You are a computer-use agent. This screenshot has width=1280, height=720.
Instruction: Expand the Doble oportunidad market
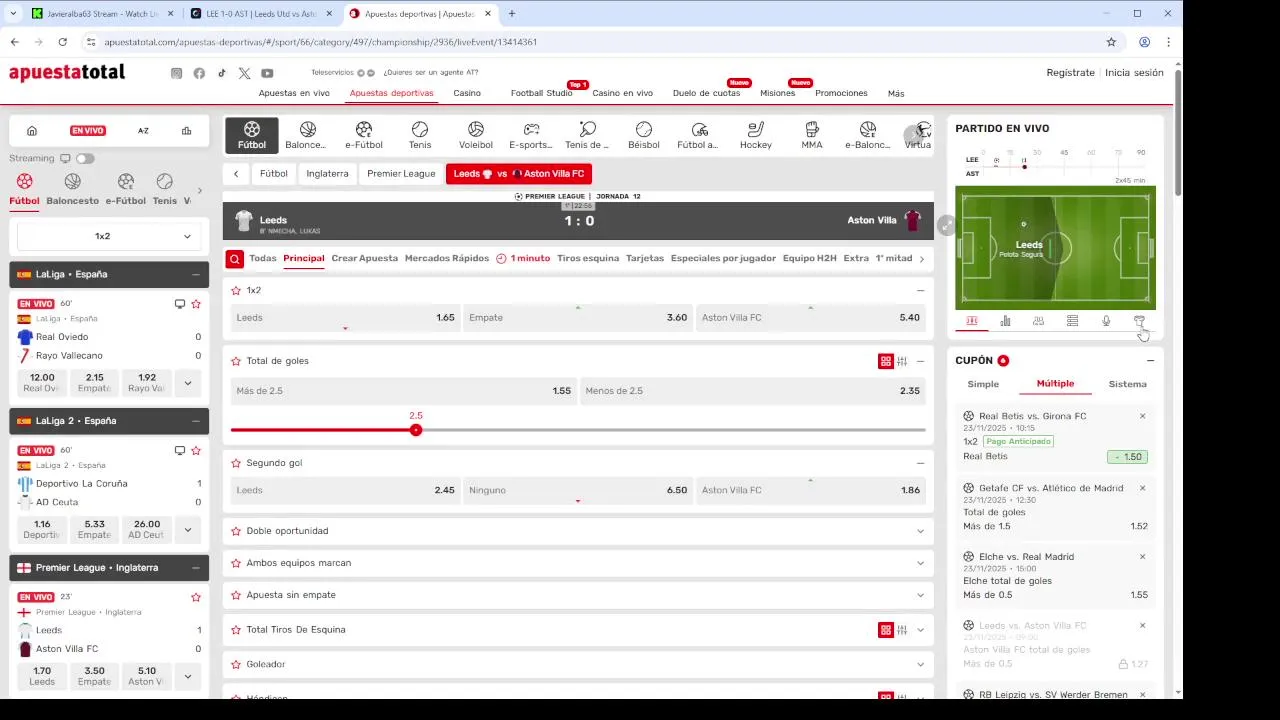tap(921, 531)
